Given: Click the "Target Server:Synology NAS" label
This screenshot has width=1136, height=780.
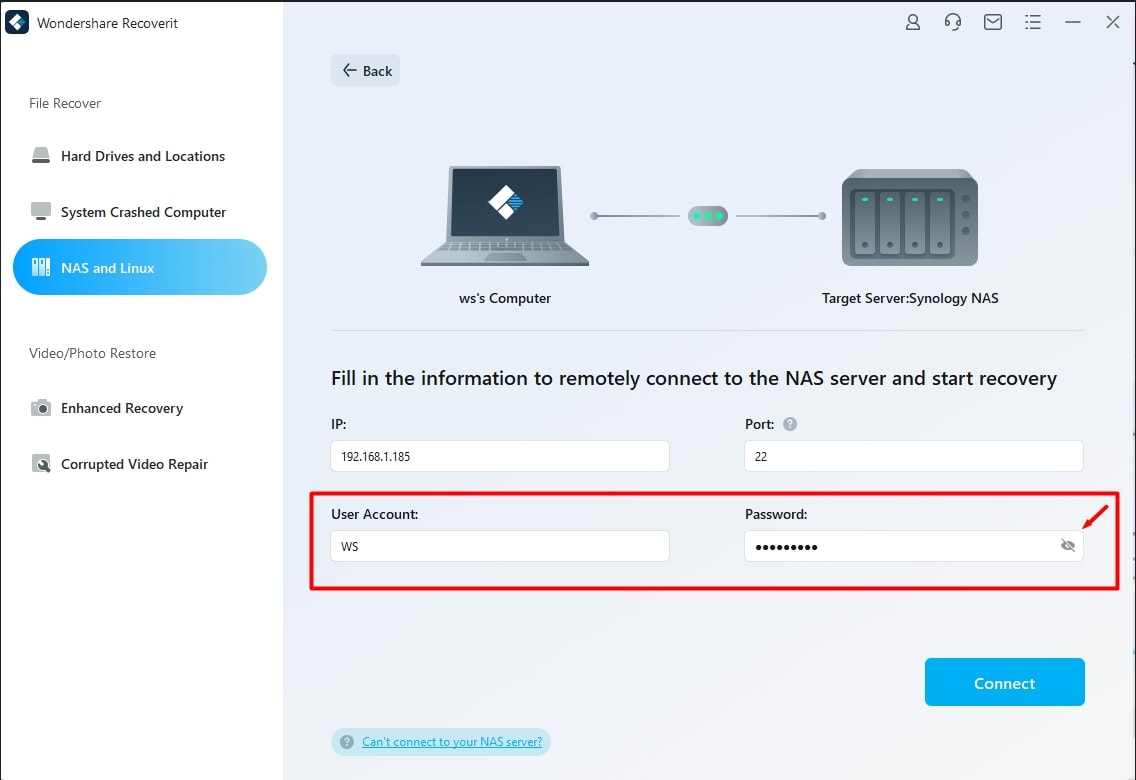Looking at the screenshot, I should coord(910,298).
